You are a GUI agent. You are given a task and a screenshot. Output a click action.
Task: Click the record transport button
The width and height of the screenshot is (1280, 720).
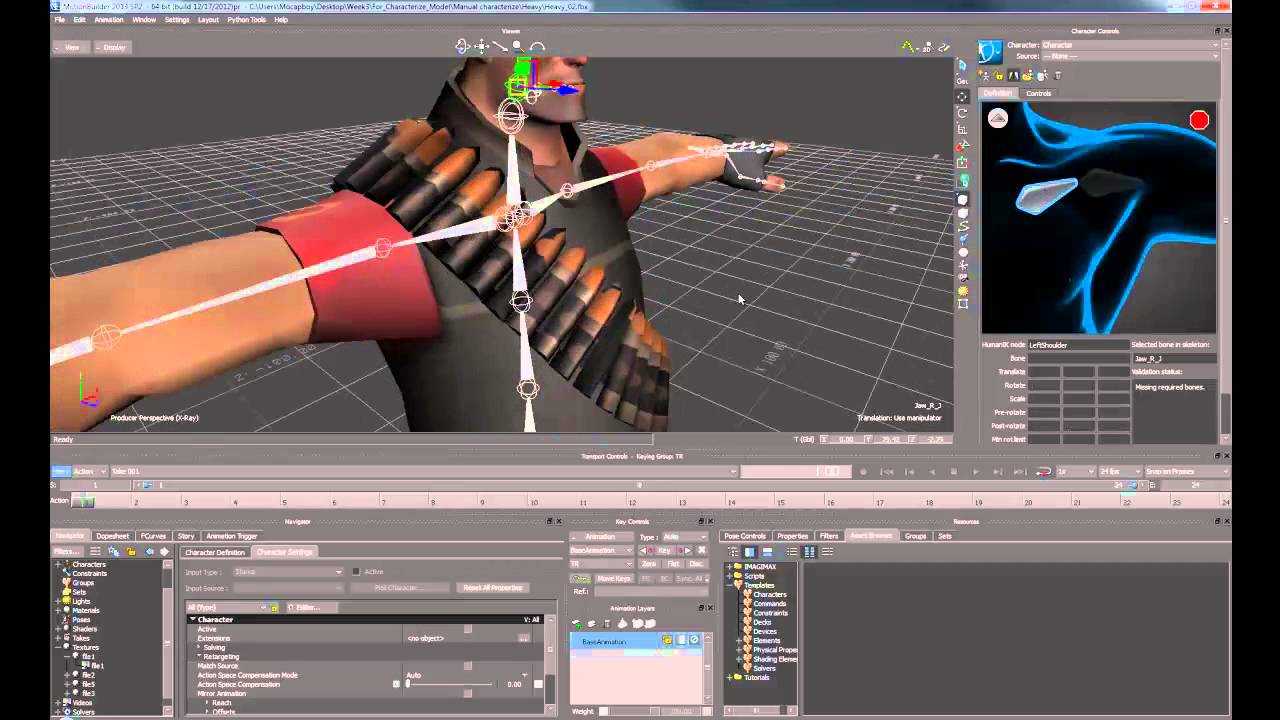864,472
